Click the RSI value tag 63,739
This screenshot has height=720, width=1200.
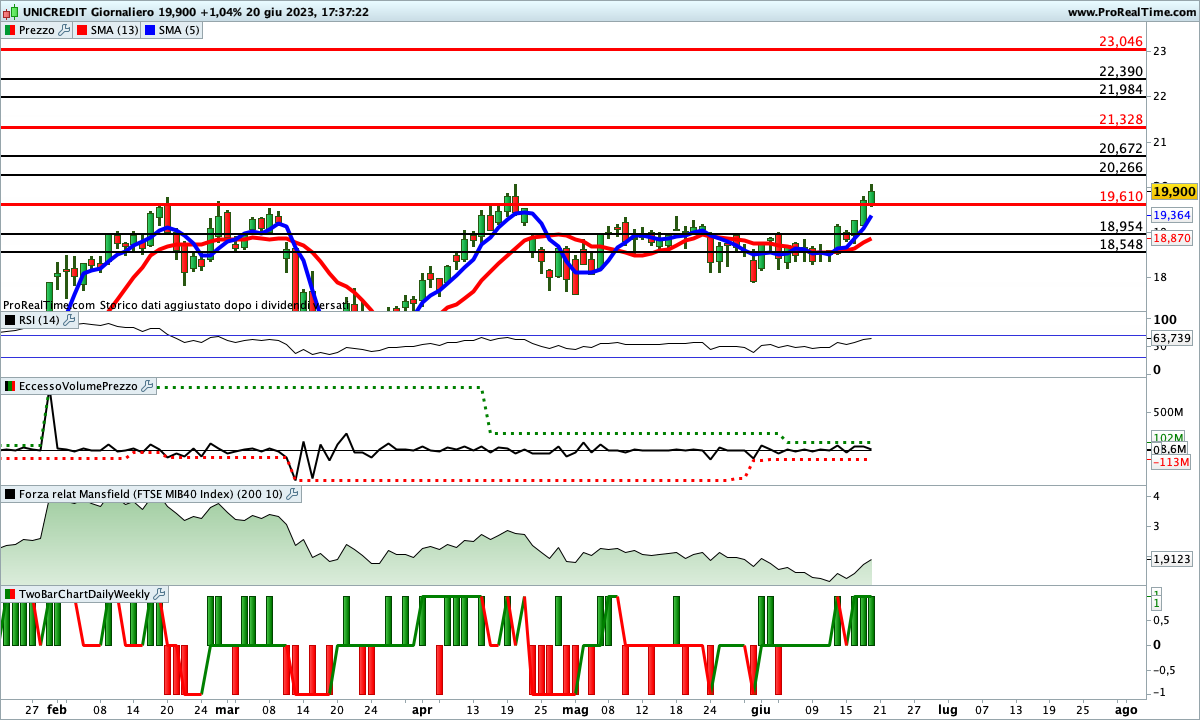tap(1172, 338)
